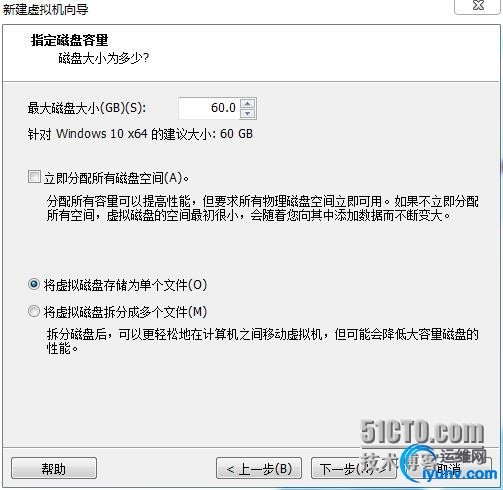Enable the 立即分配所有磁盘空间 checkbox

(34, 177)
